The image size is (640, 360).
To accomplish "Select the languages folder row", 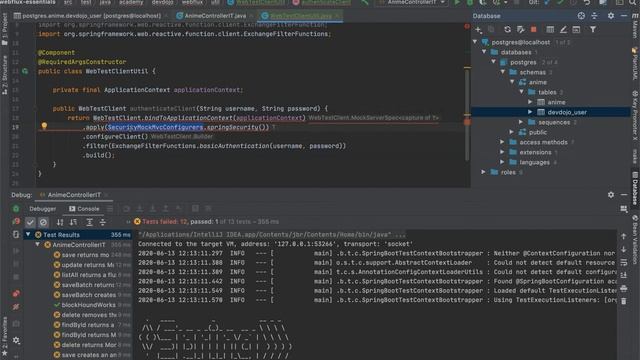I will [550, 162].
